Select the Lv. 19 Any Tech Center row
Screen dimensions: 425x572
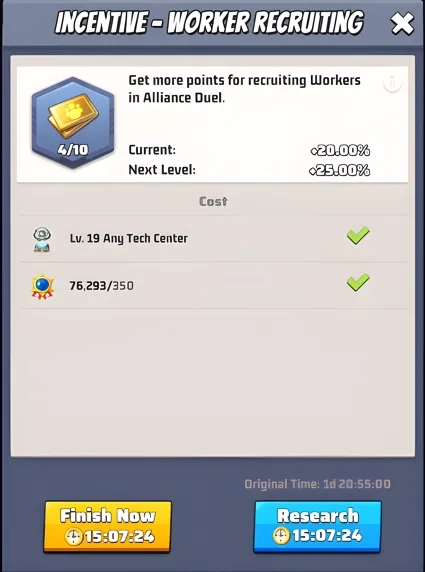pyautogui.click(x=214, y=239)
